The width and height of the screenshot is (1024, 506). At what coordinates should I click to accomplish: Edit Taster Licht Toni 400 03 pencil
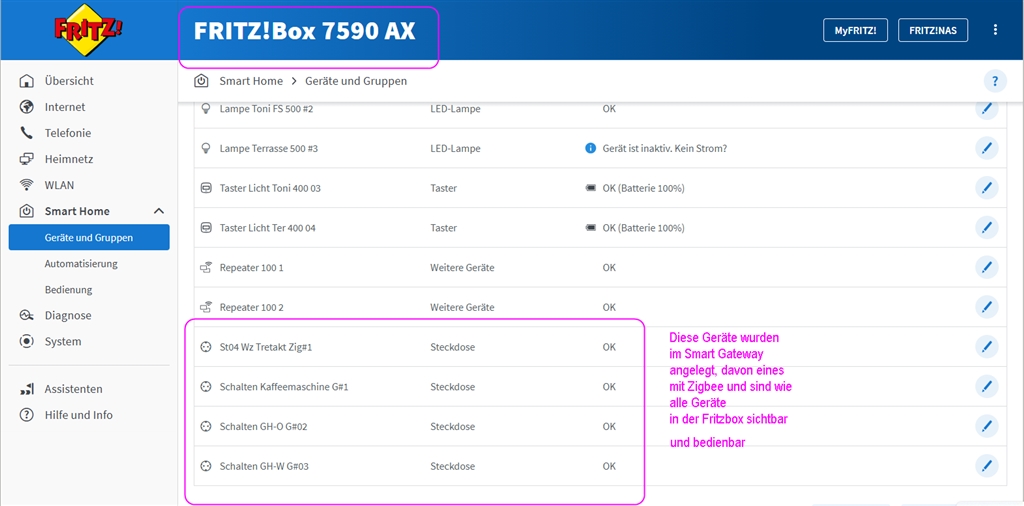987,188
